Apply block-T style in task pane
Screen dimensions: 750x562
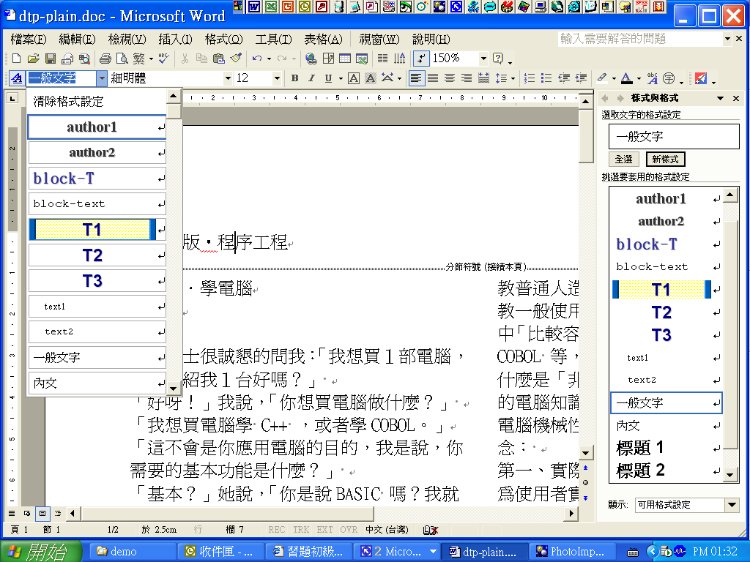click(x=667, y=244)
